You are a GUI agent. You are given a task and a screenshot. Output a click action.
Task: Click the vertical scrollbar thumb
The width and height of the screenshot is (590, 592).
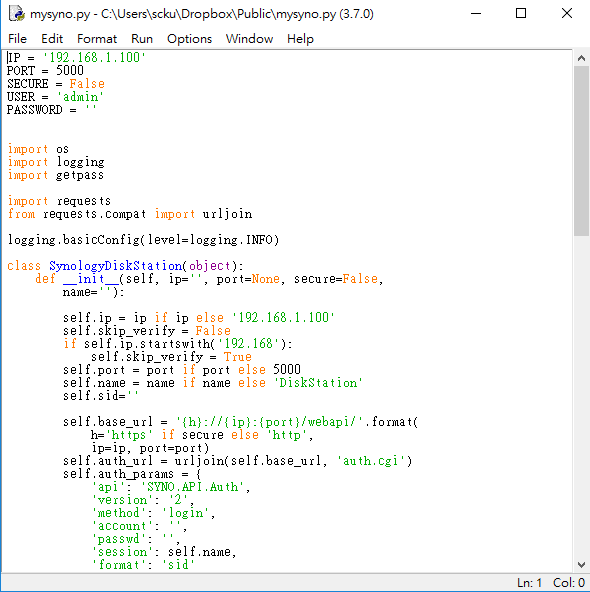pyautogui.click(x=581, y=151)
